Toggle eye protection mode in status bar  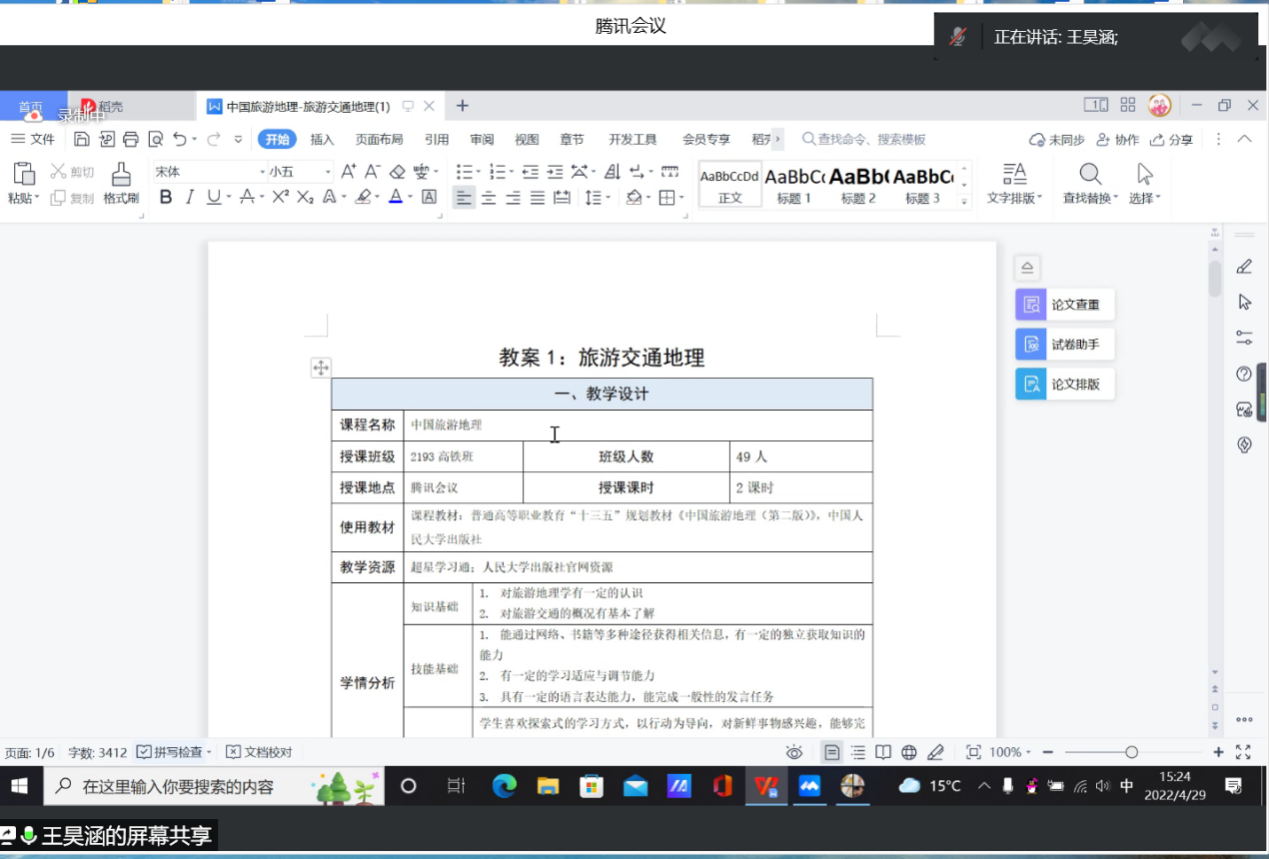tap(794, 752)
